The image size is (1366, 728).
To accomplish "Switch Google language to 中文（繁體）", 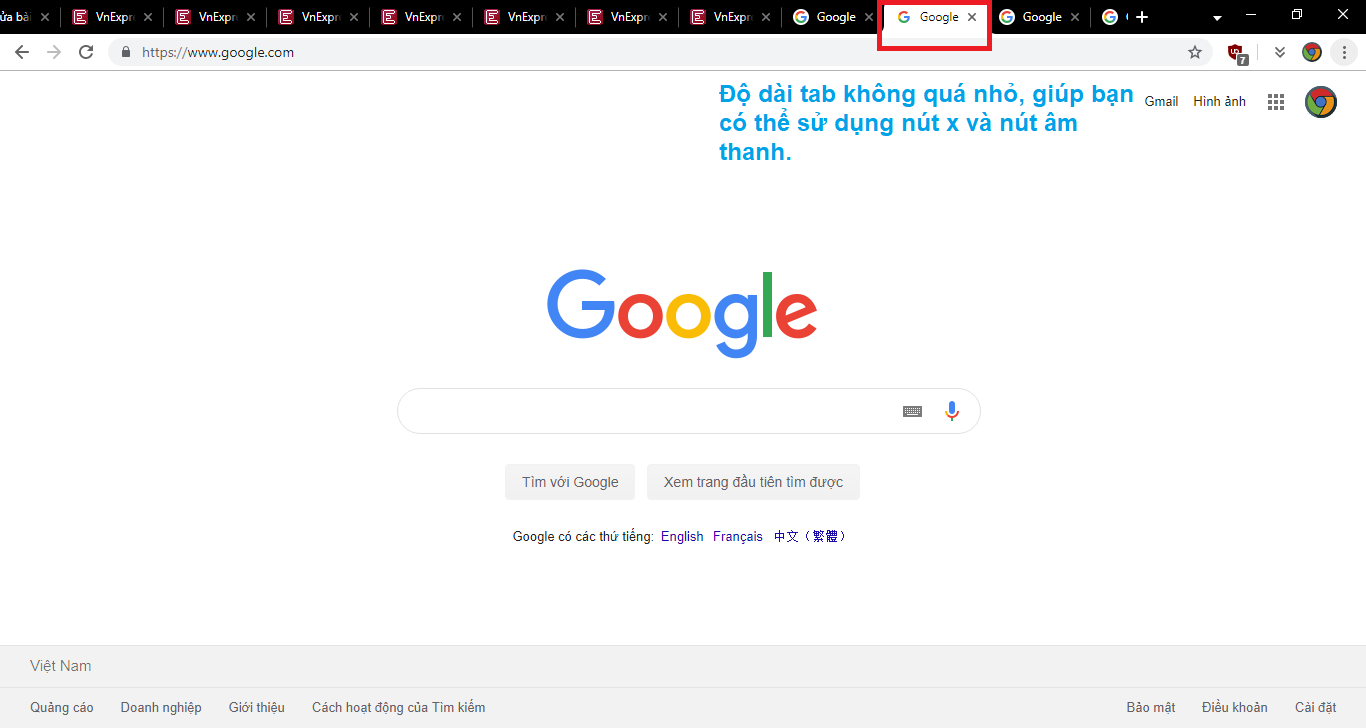I will 811,536.
